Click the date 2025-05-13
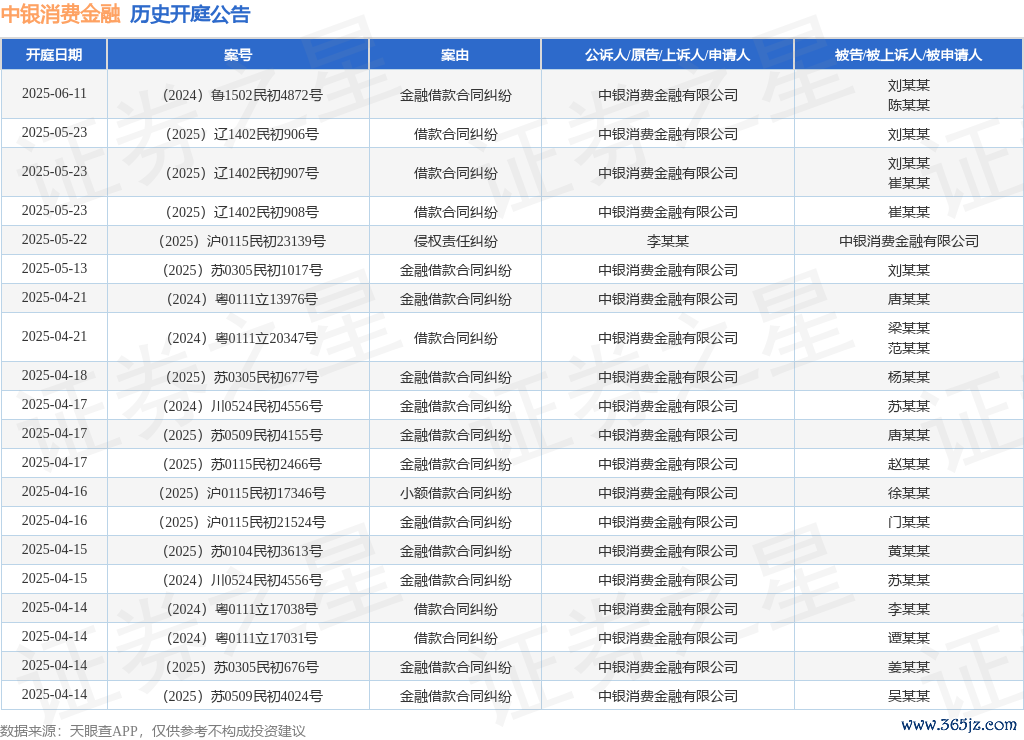Viewport: 1024px width, 740px height. 54,268
